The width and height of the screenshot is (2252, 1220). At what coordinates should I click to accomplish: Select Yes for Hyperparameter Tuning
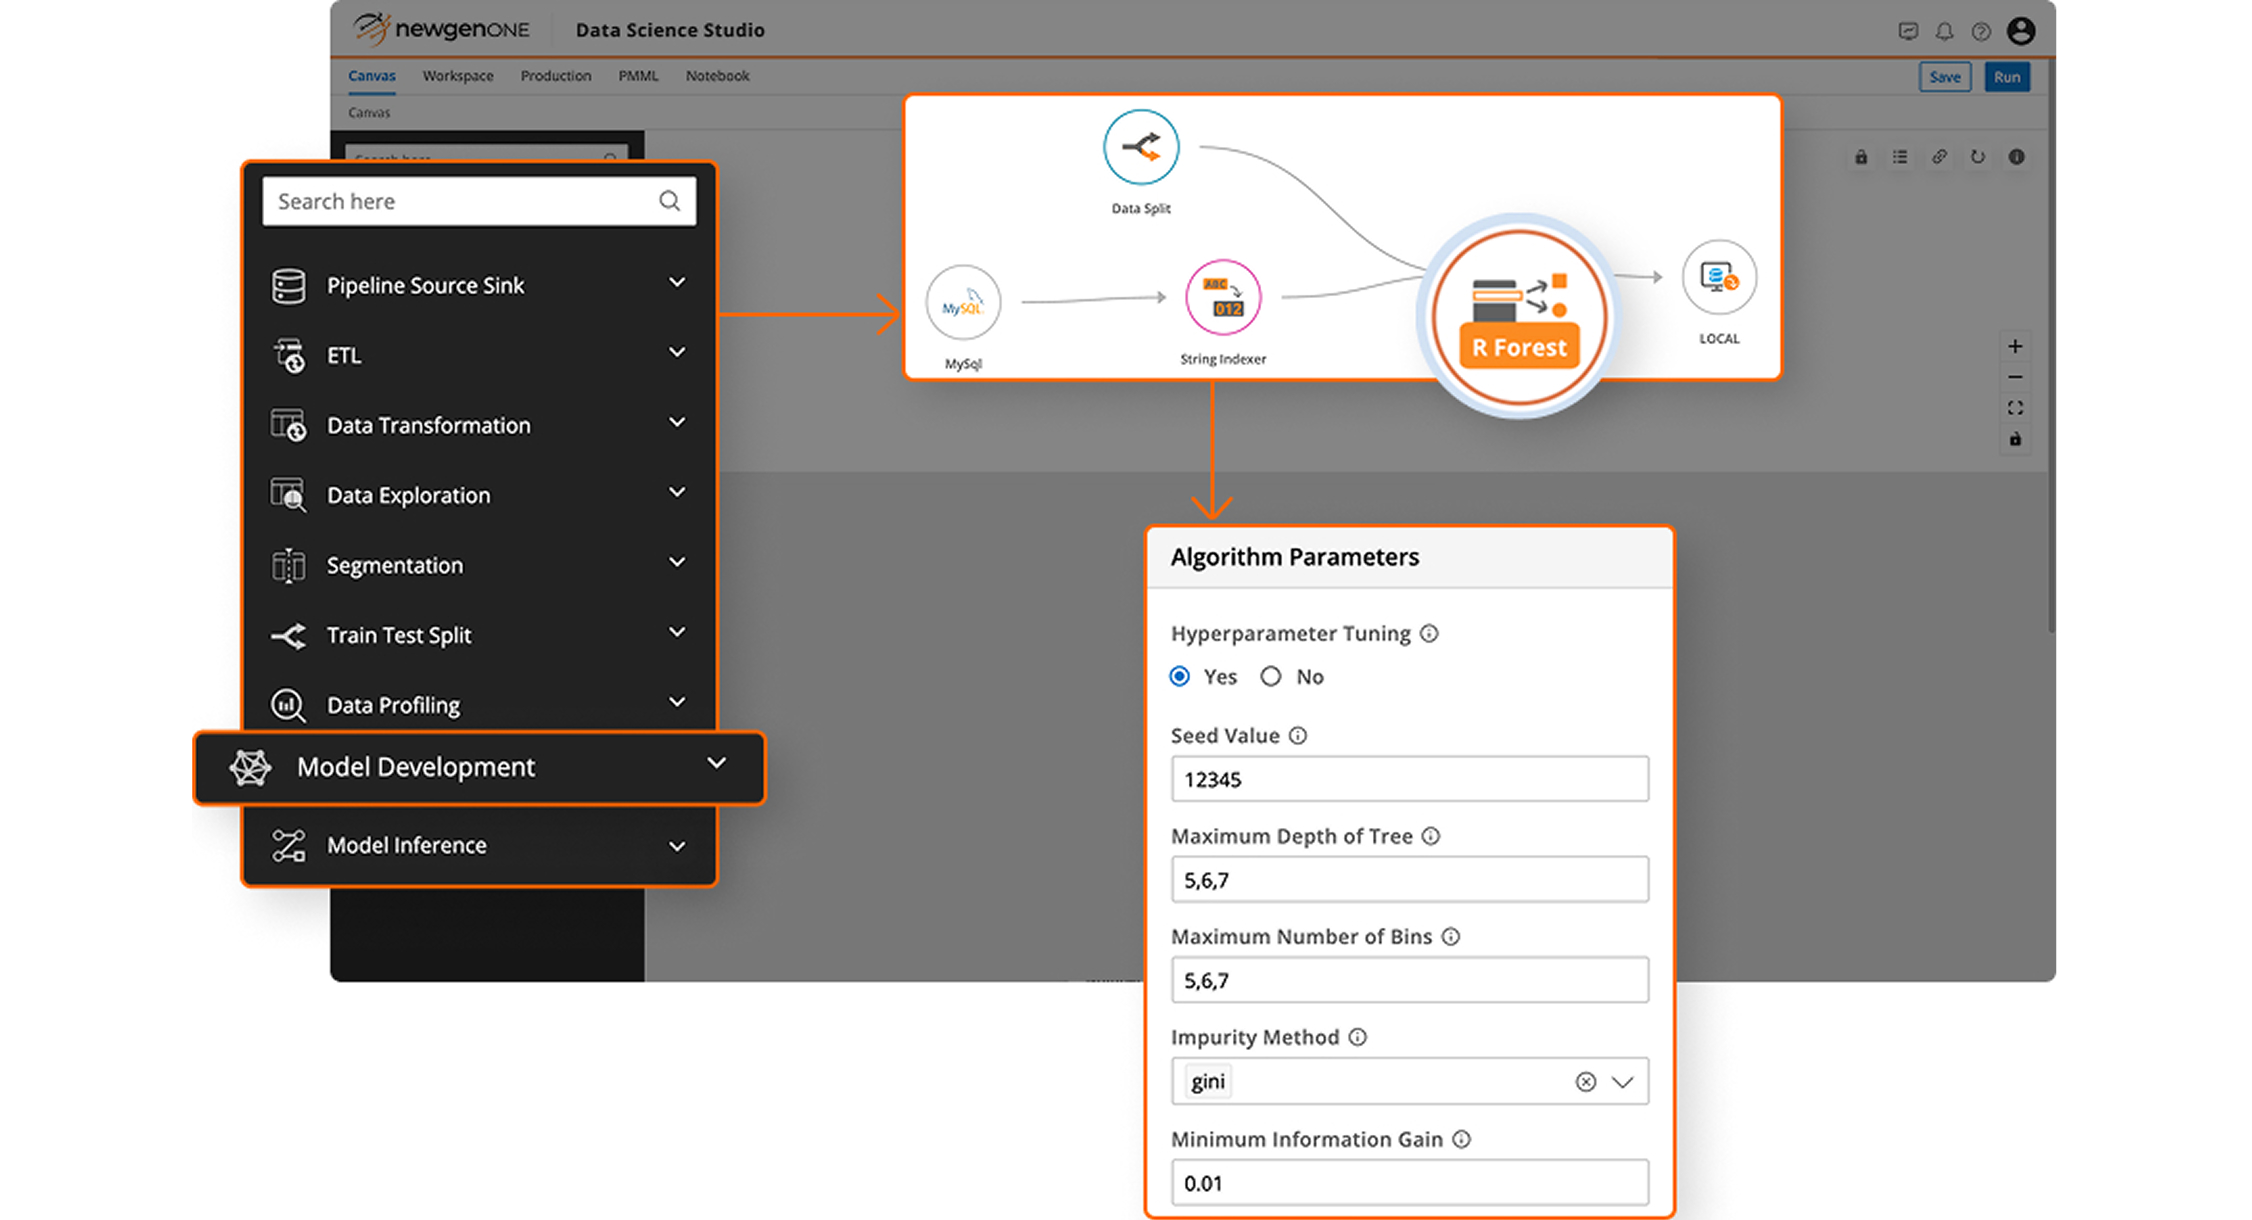point(1180,677)
